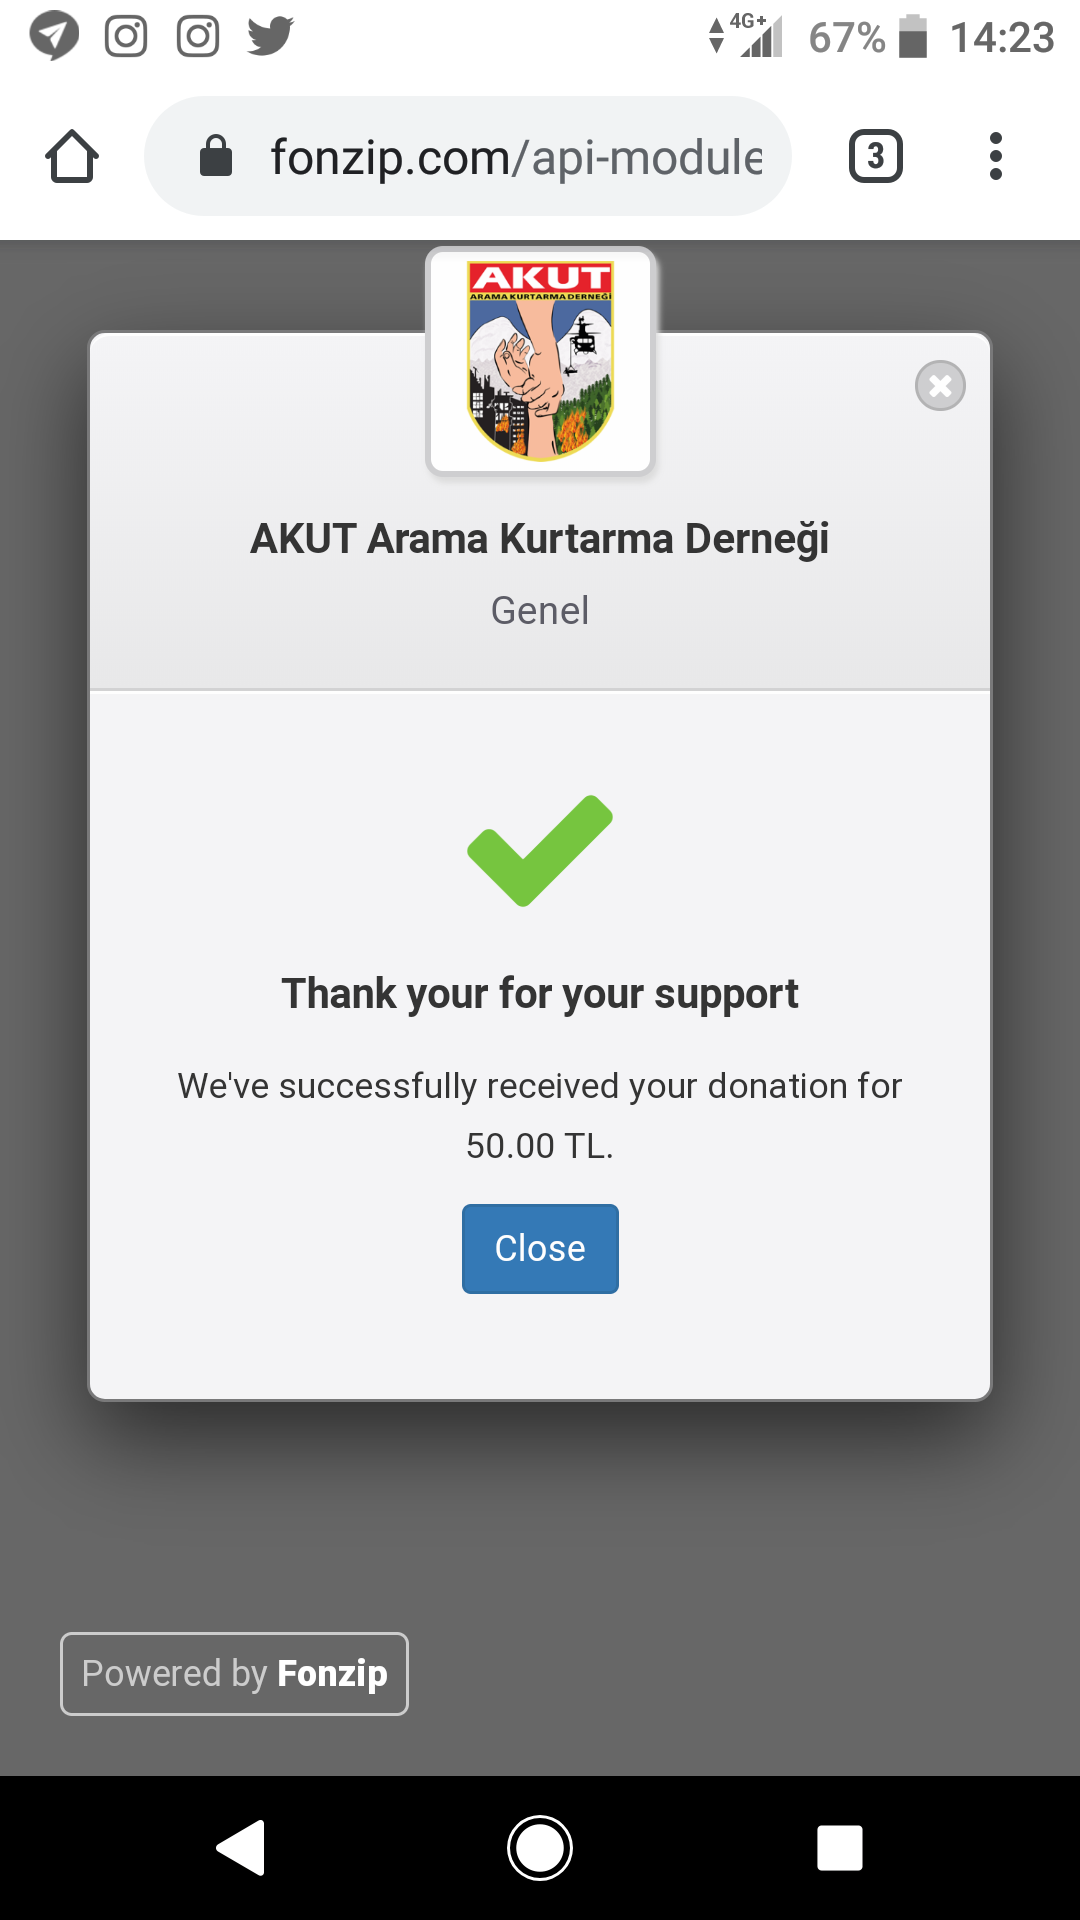Dismiss dialog with gray X icon
Screen dimensions: 1080x1920
point(940,385)
